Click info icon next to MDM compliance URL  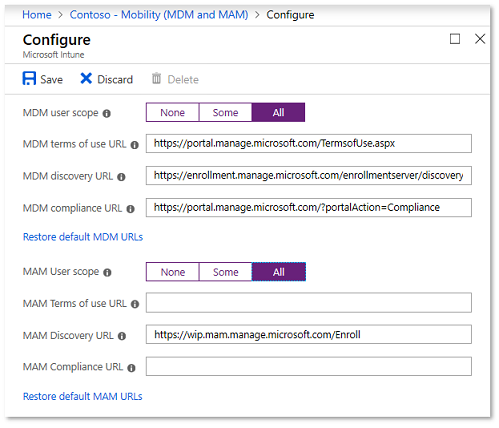pos(130,209)
